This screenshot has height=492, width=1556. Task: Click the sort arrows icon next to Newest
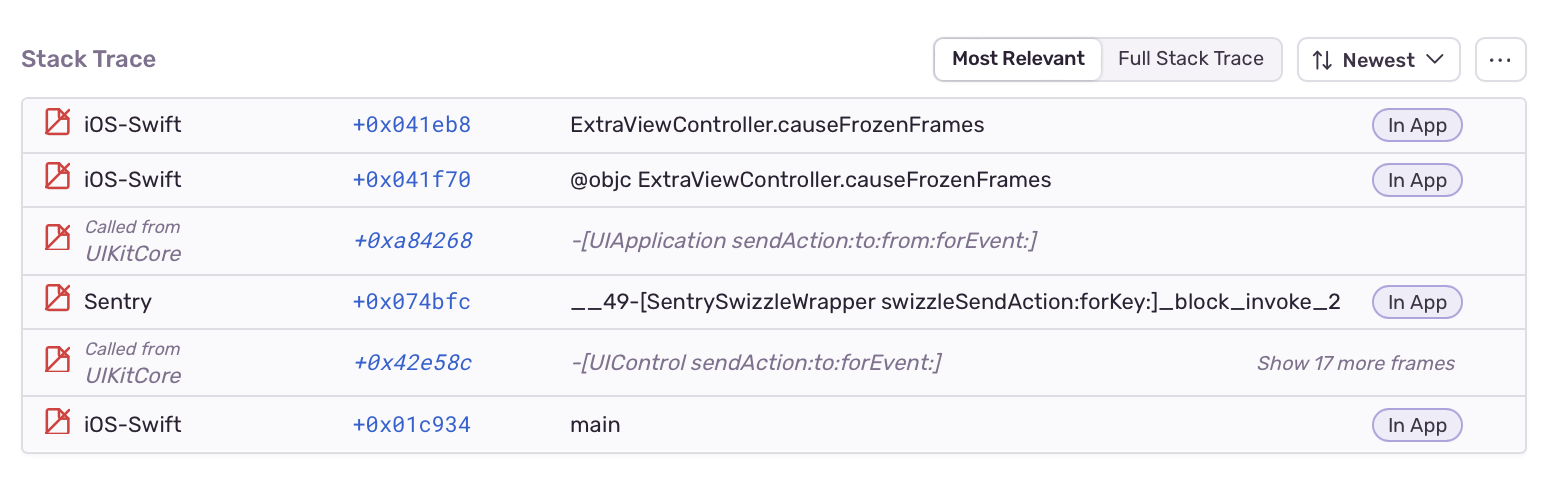coord(1322,60)
